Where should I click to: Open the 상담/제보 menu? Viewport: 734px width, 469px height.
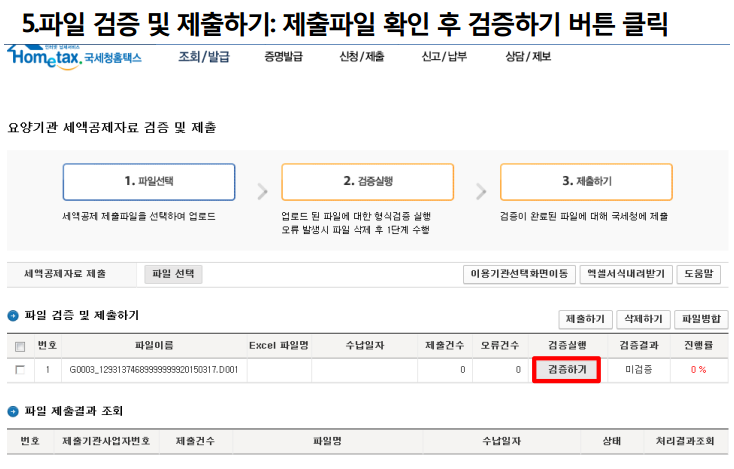(x=527, y=57)
